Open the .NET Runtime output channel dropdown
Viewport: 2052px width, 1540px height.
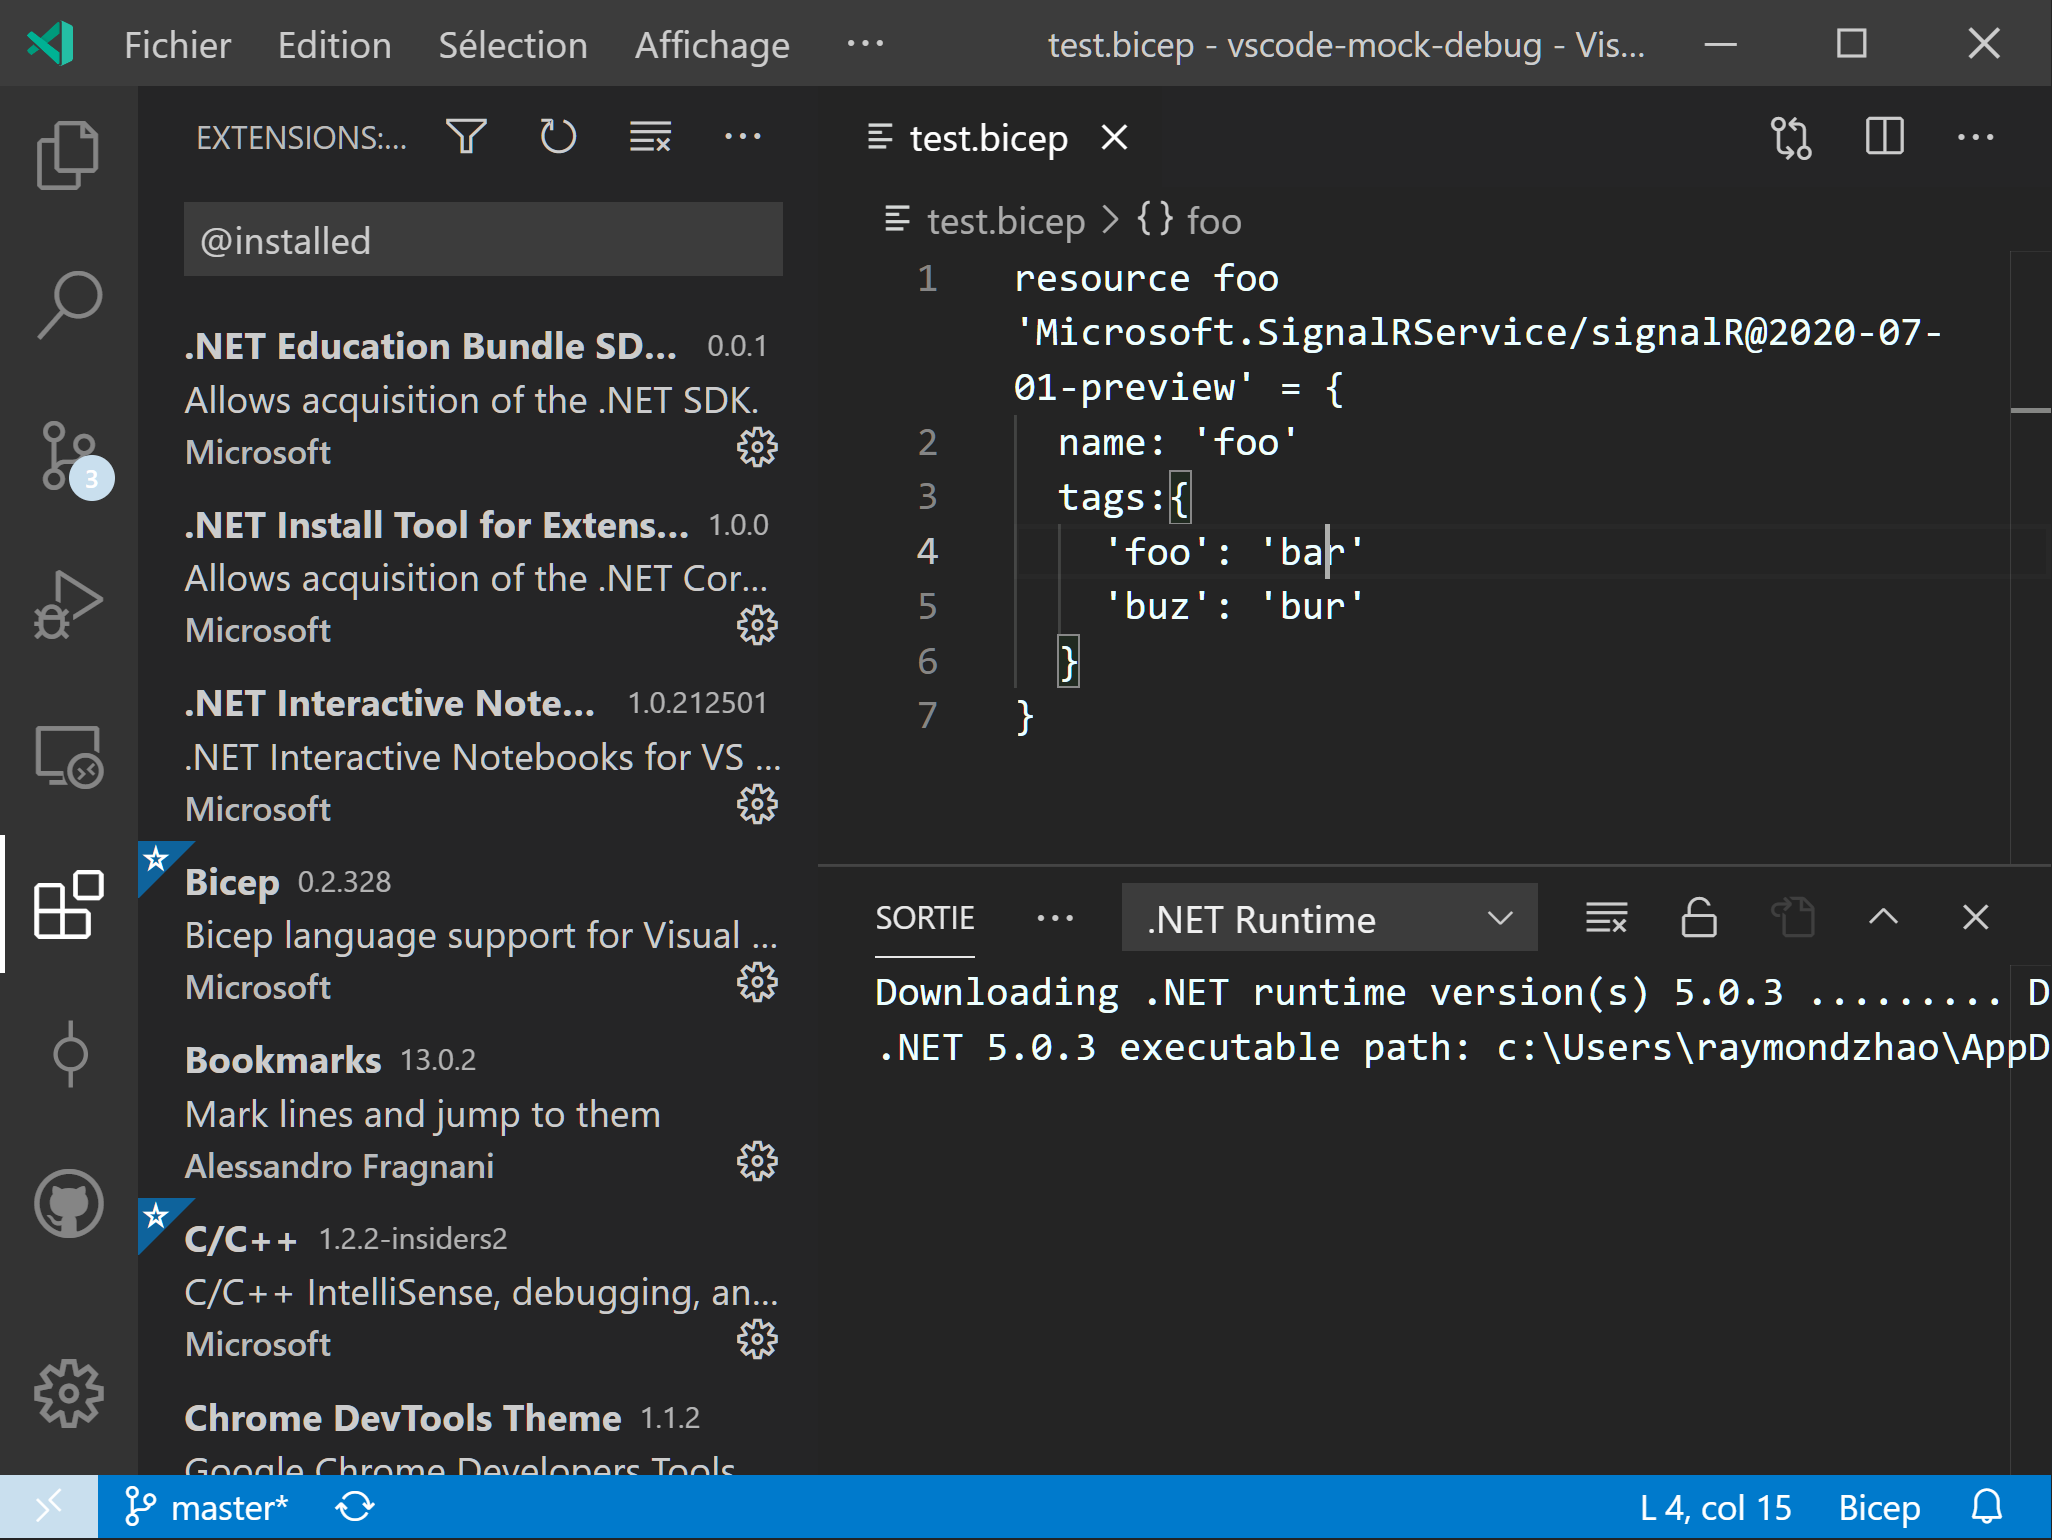[x=1330, y=918]
